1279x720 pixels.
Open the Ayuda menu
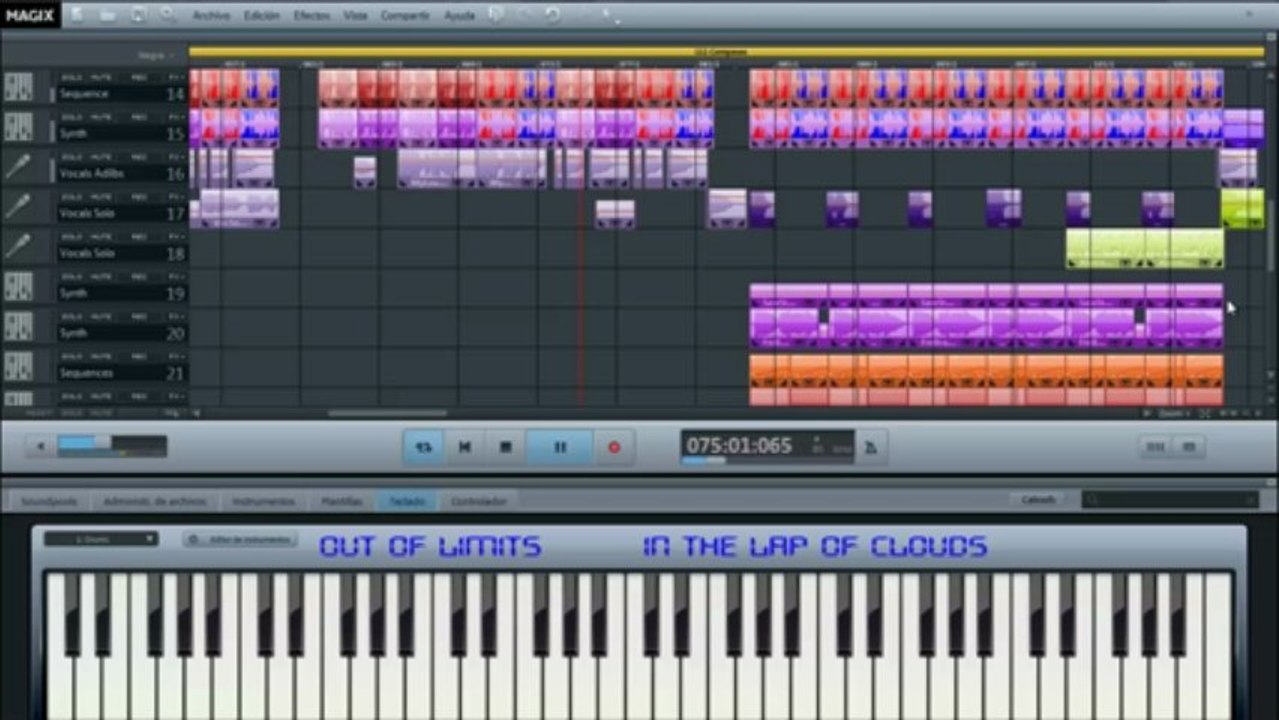click(x=460, y=16)
